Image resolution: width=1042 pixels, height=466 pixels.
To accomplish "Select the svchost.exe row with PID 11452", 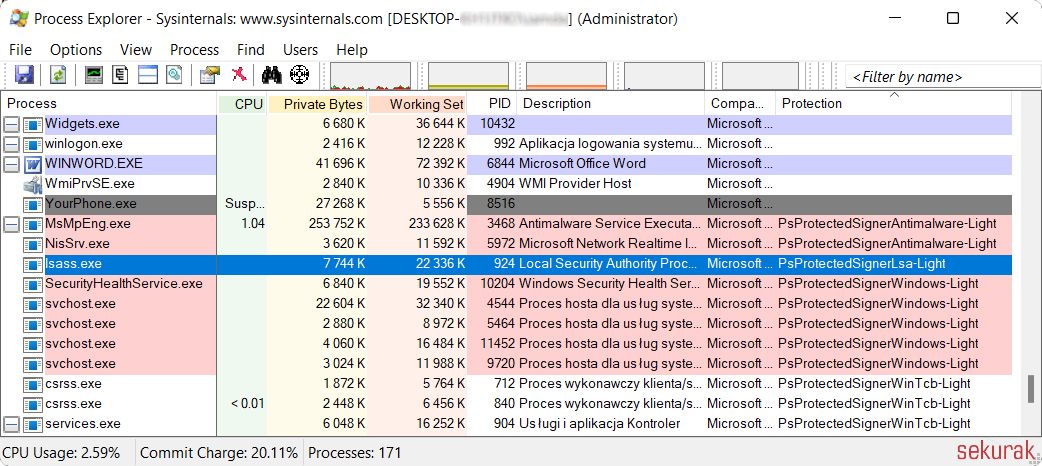I will point(507,344).
